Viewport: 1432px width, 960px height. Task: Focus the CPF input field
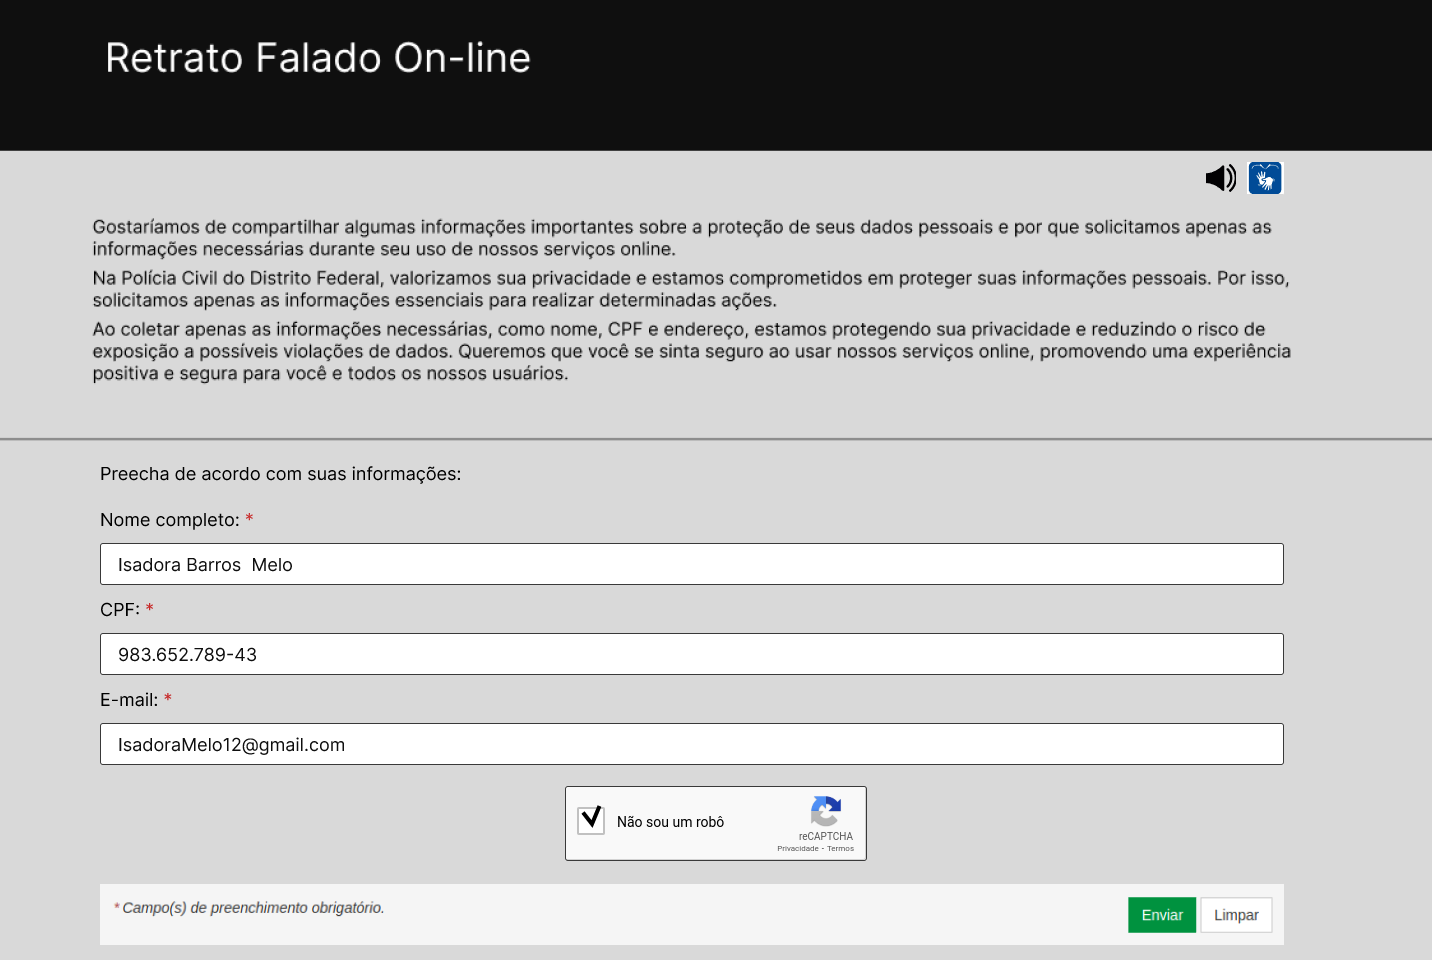(x=692, y=654)
